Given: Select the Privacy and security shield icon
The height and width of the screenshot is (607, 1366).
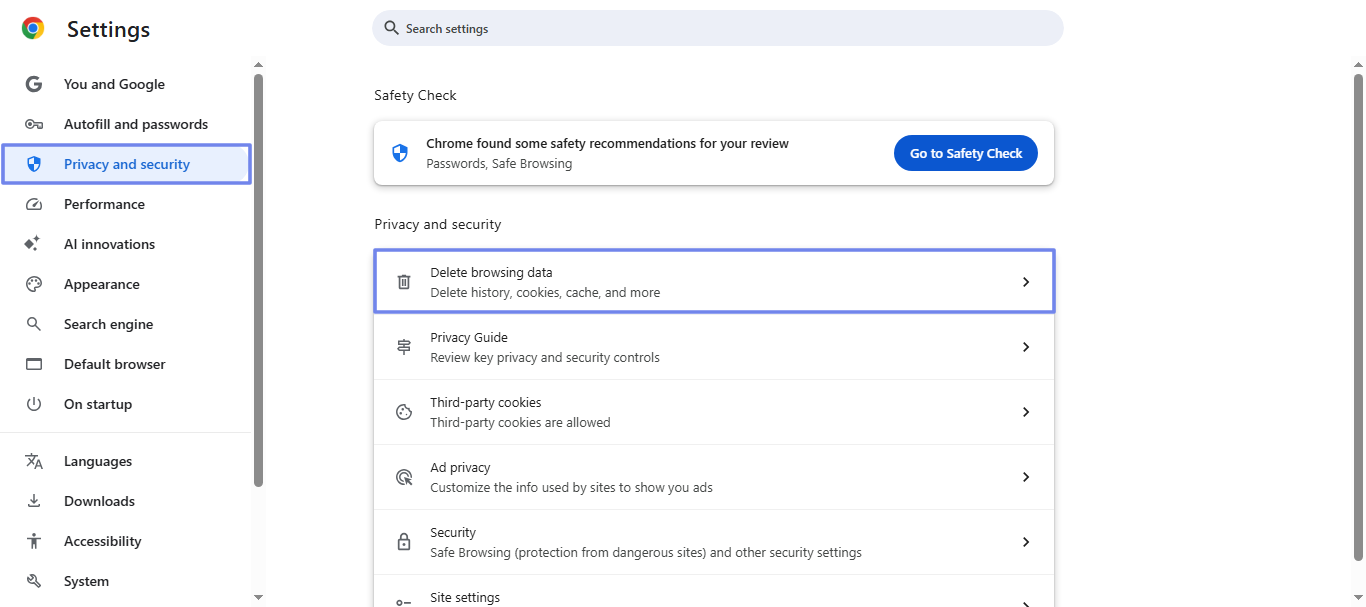Looking at the screenshot, I should point(34,163).
